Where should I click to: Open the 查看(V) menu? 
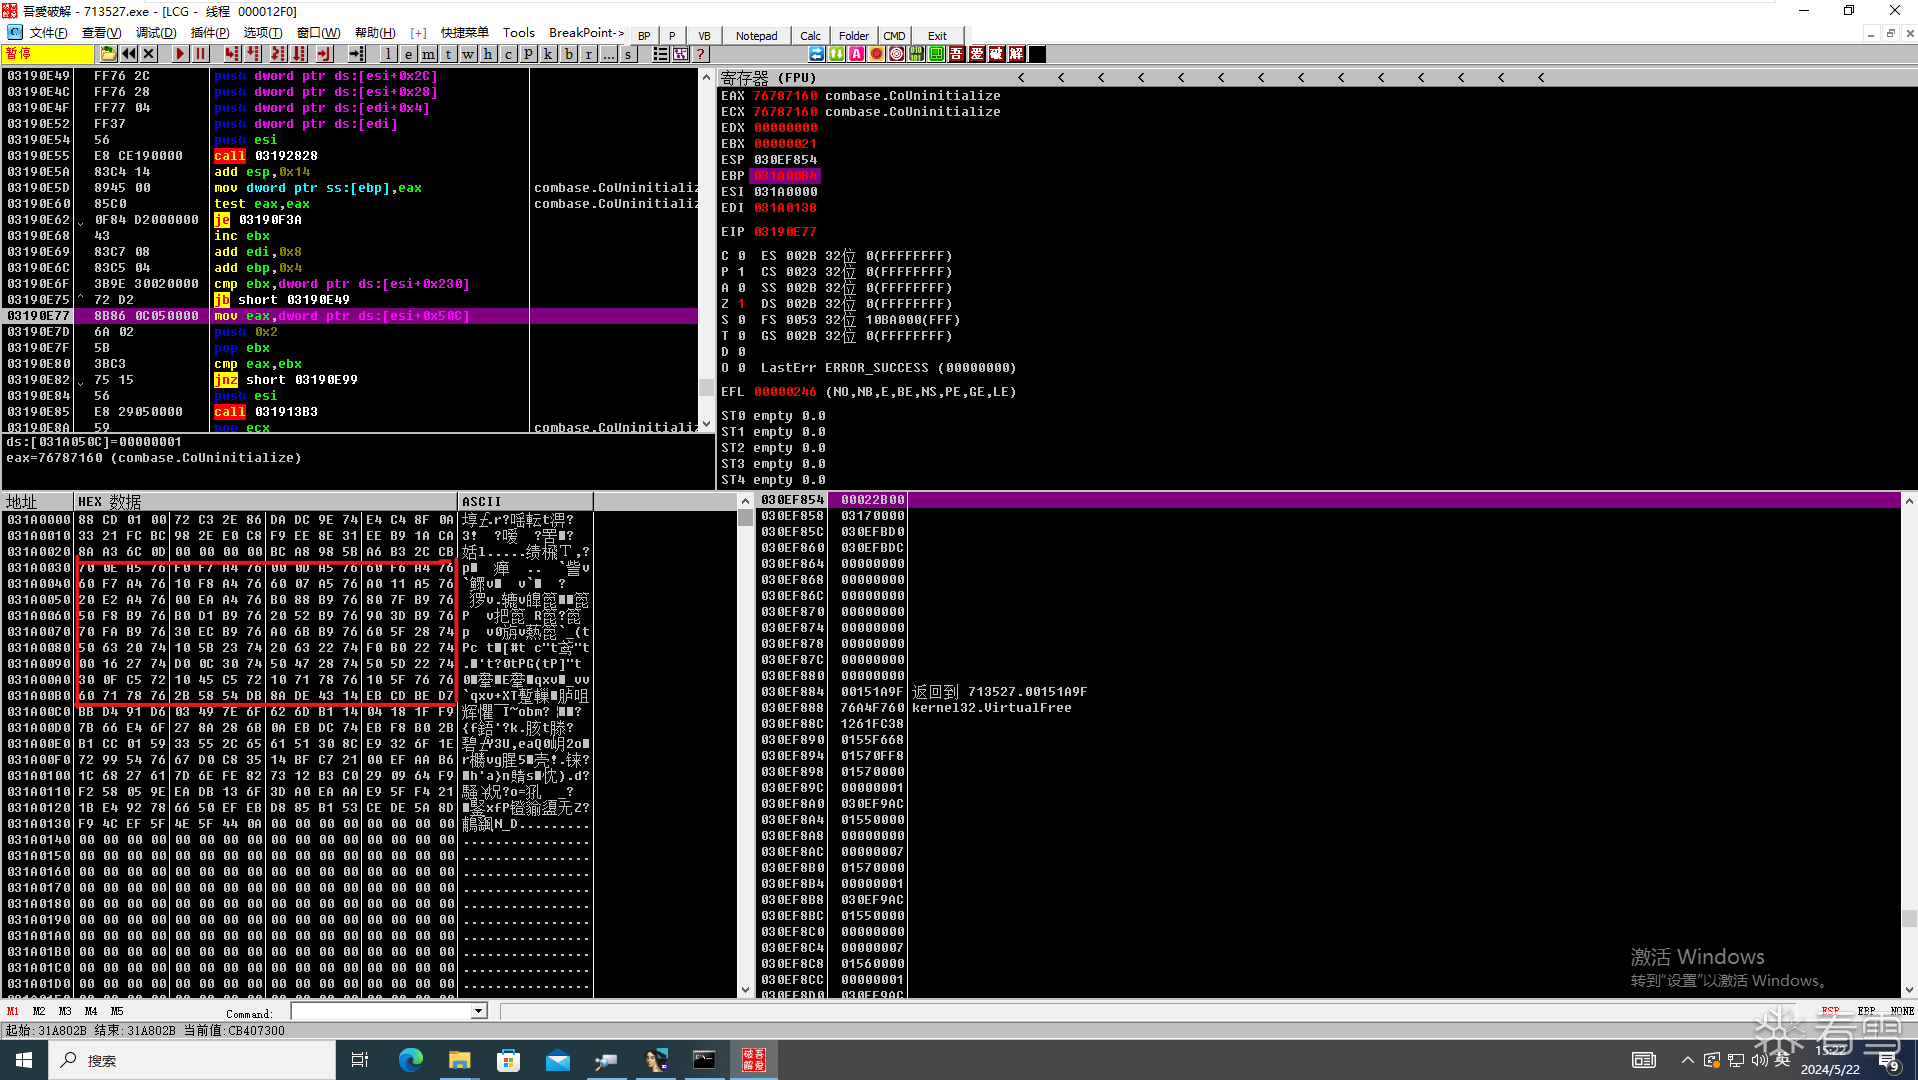pos(101,33)
